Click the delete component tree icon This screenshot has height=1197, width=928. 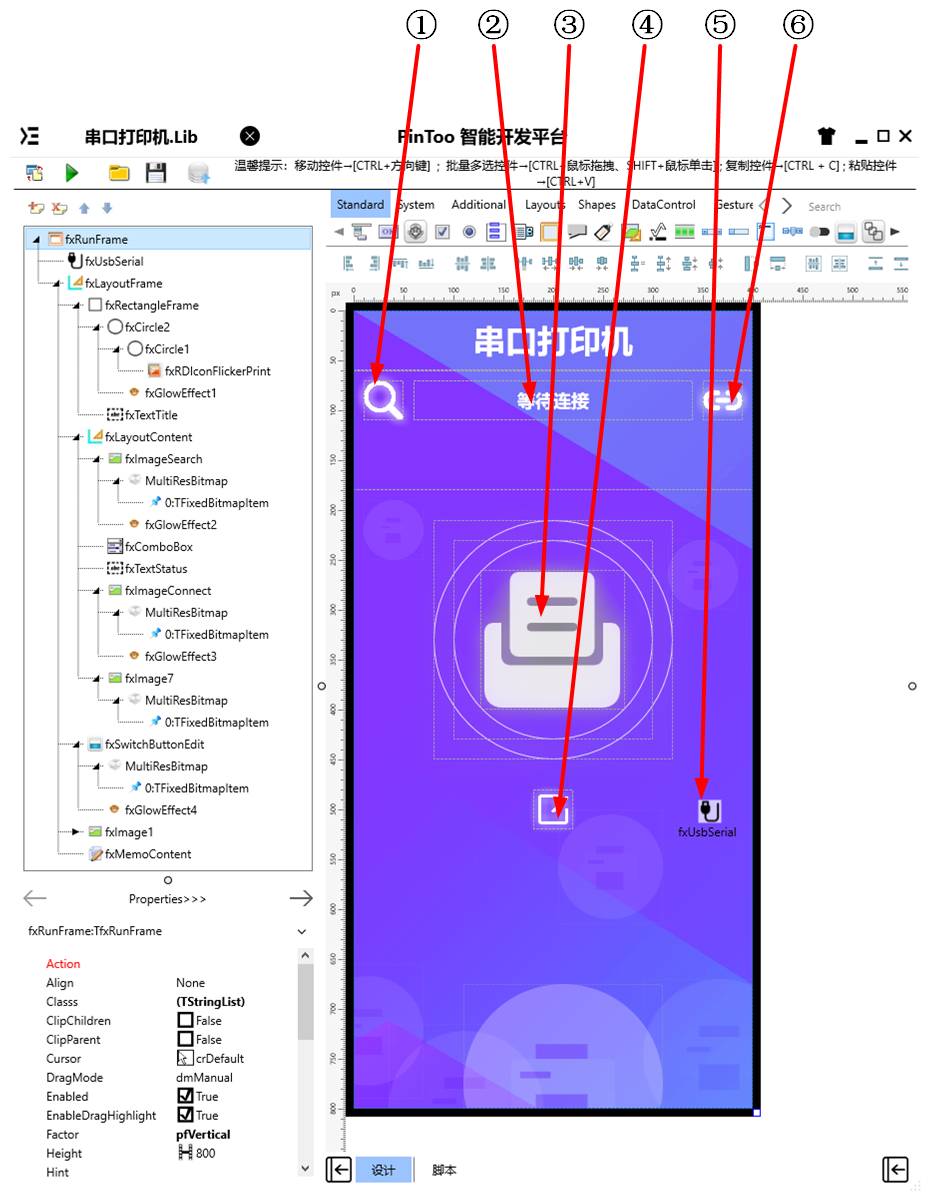click(60, 208)
